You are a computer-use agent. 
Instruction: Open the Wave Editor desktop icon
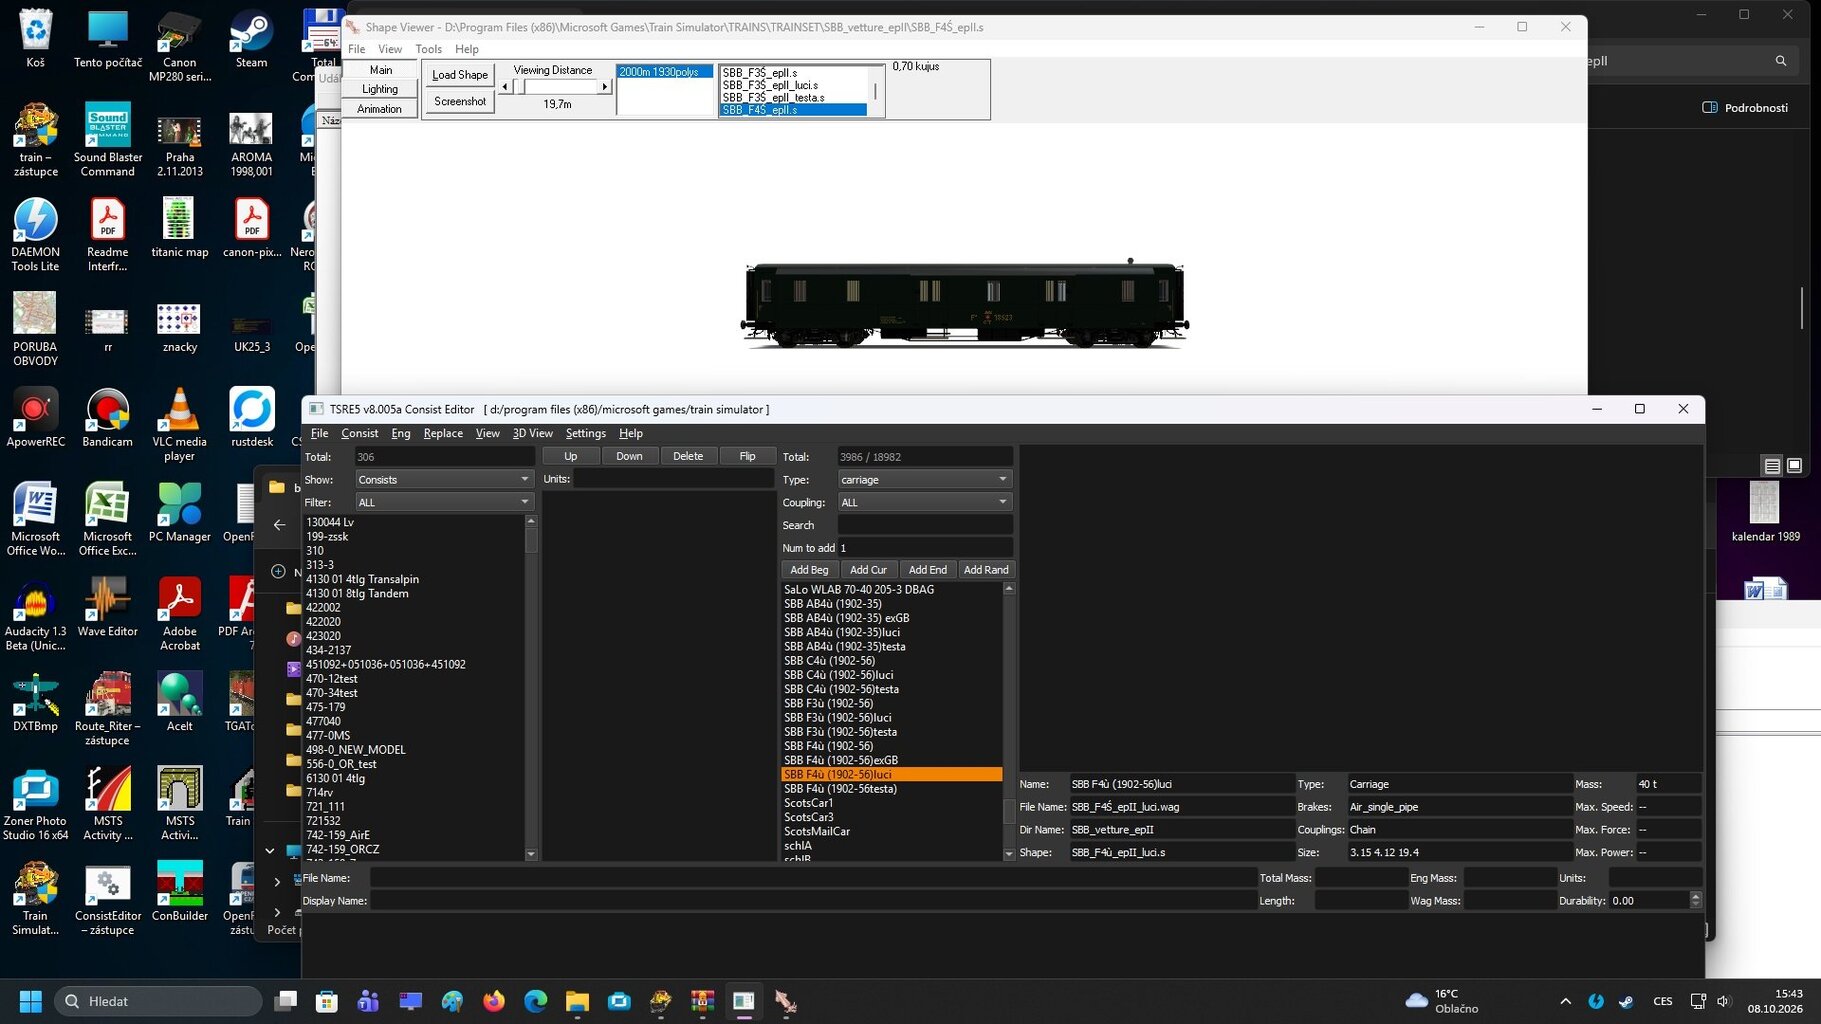click(x=107, y=607)
